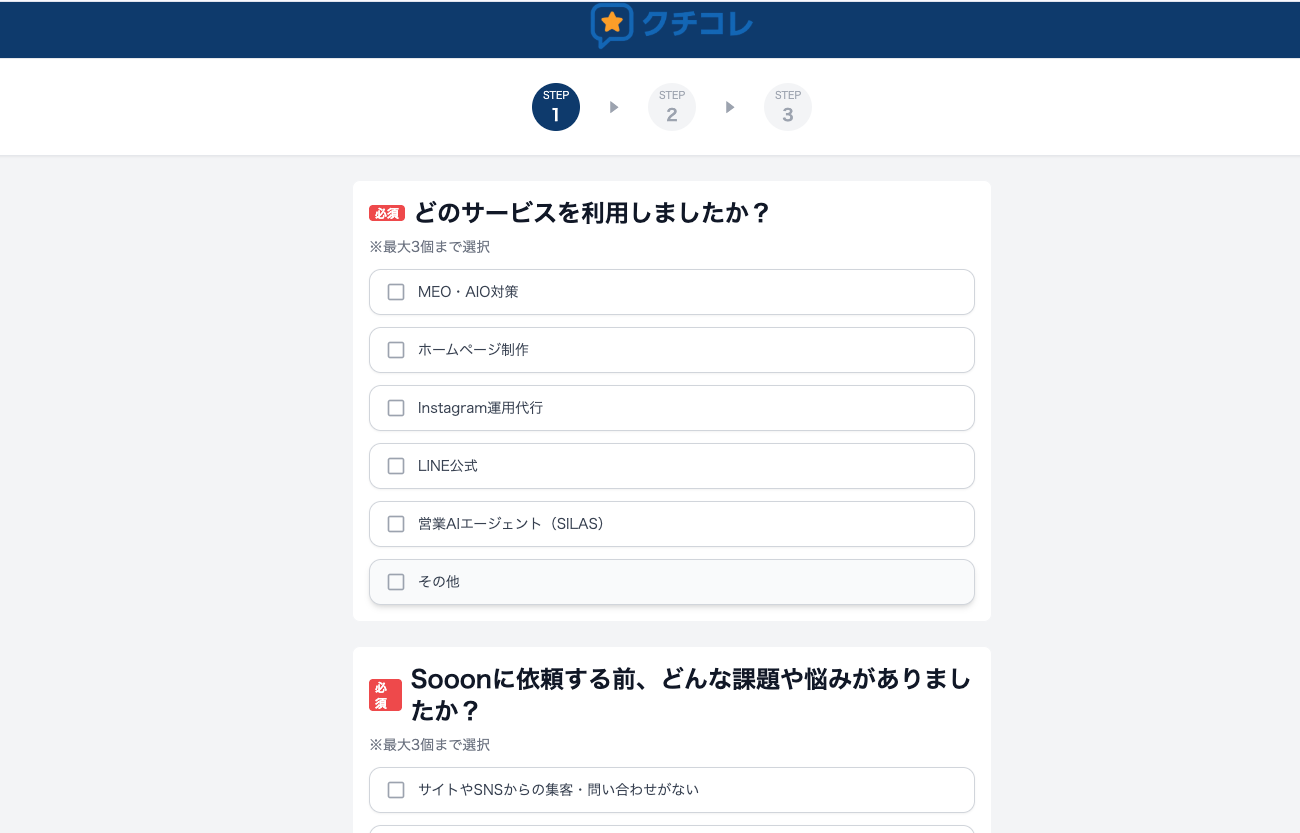This screenshot has width=1300, height=833.
Task: Open the STEP 3 indicator
Action: click(788, 107)
